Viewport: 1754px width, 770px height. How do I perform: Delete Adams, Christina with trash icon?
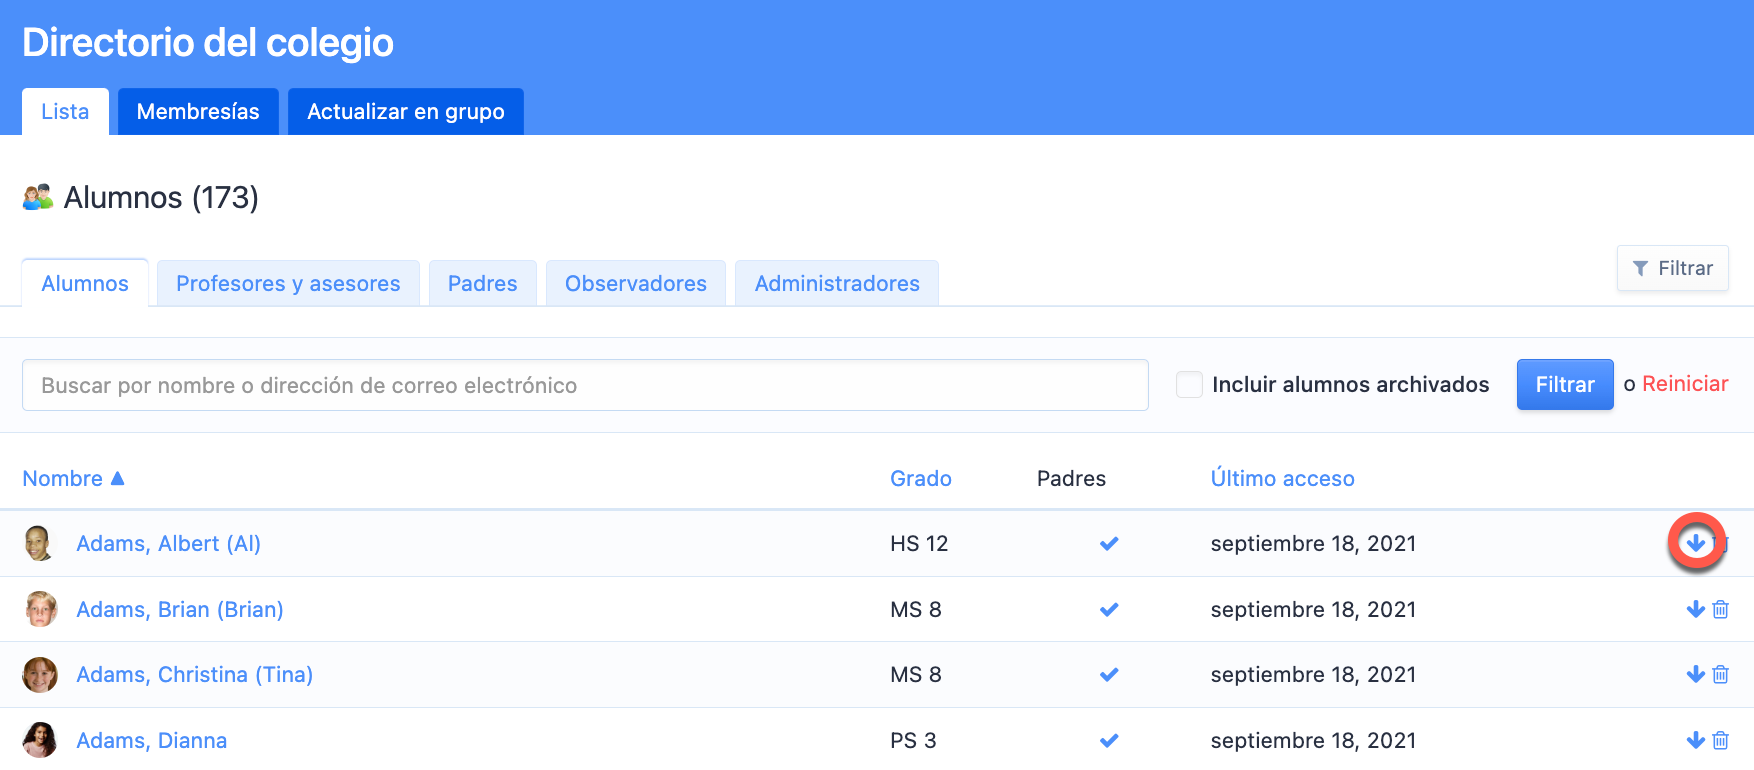pyautogui.click(x=1720, y=675)
